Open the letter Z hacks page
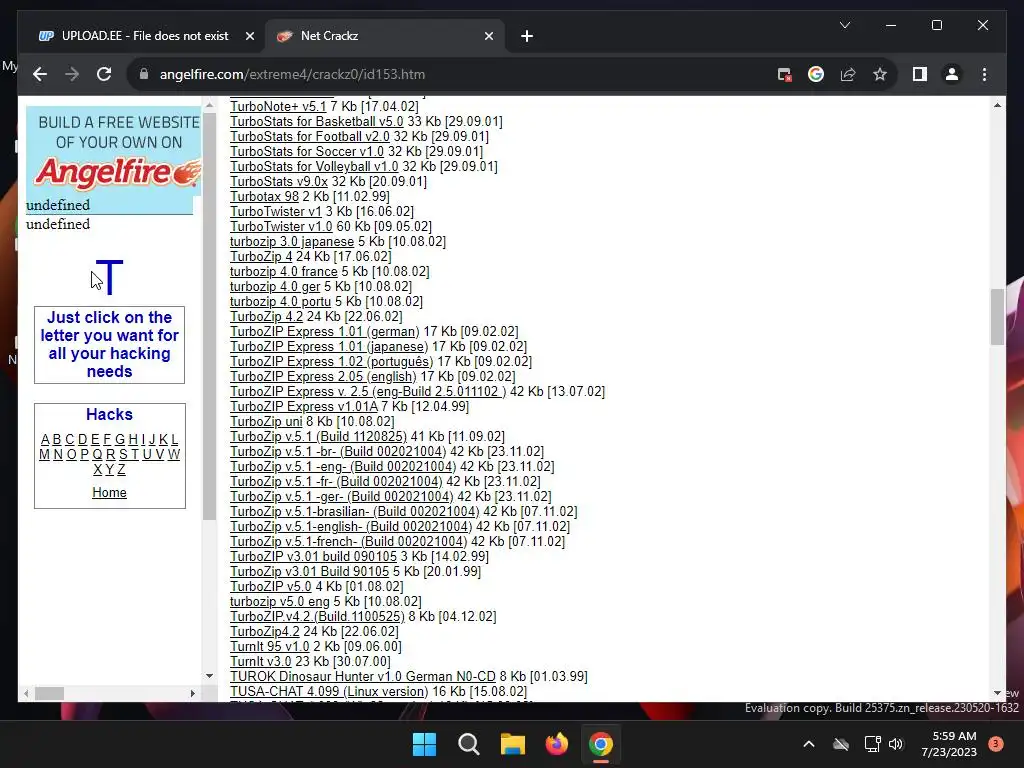Screen dimensions: 1024x768 click(x=121, y=470)
